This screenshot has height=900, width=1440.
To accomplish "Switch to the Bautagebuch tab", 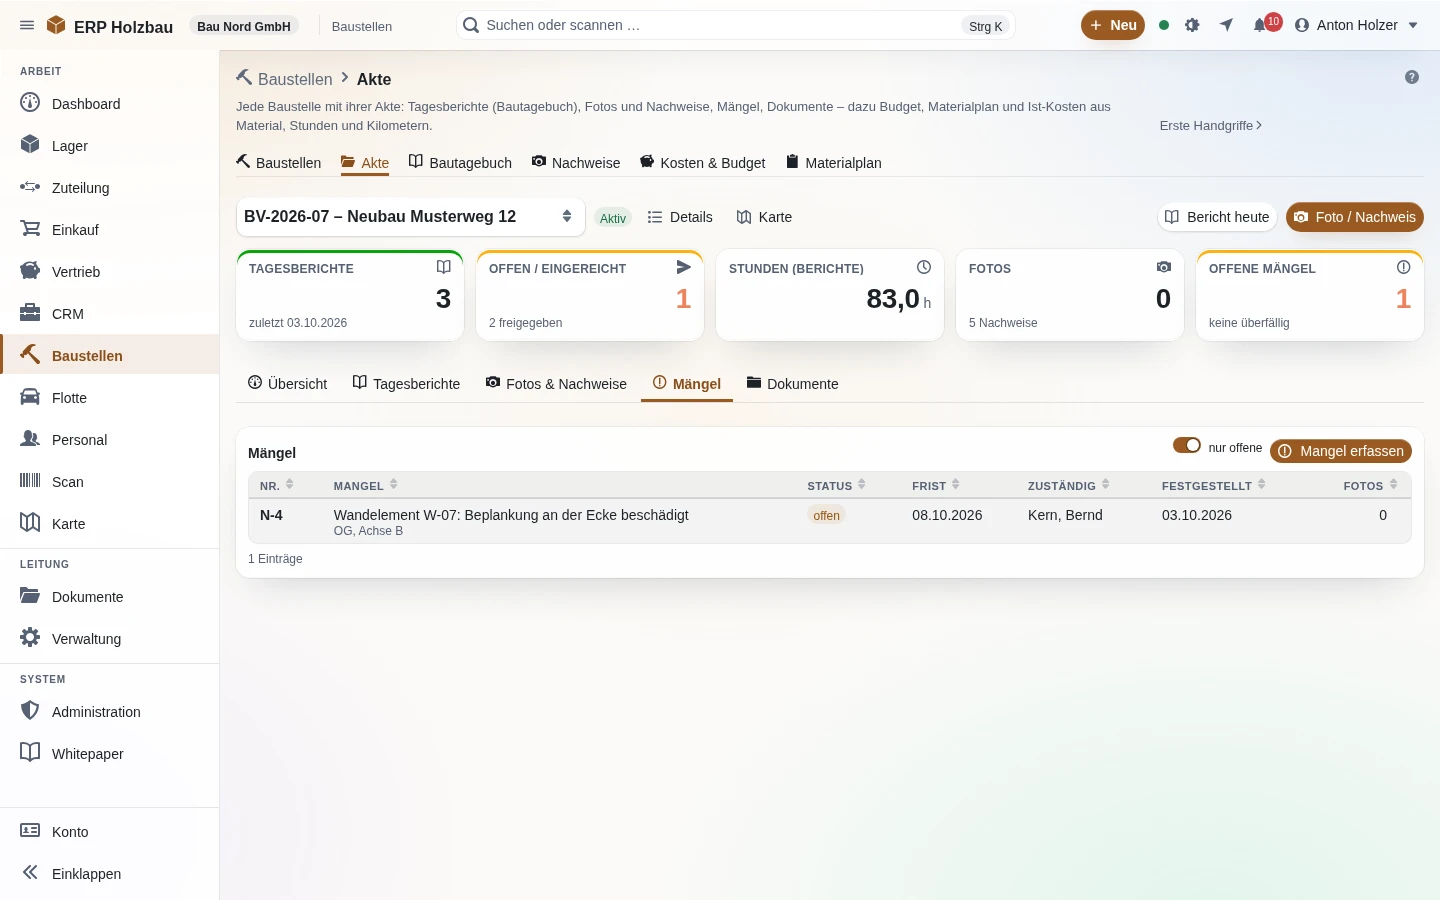I will pyautogui.click(x=460, y=162).
